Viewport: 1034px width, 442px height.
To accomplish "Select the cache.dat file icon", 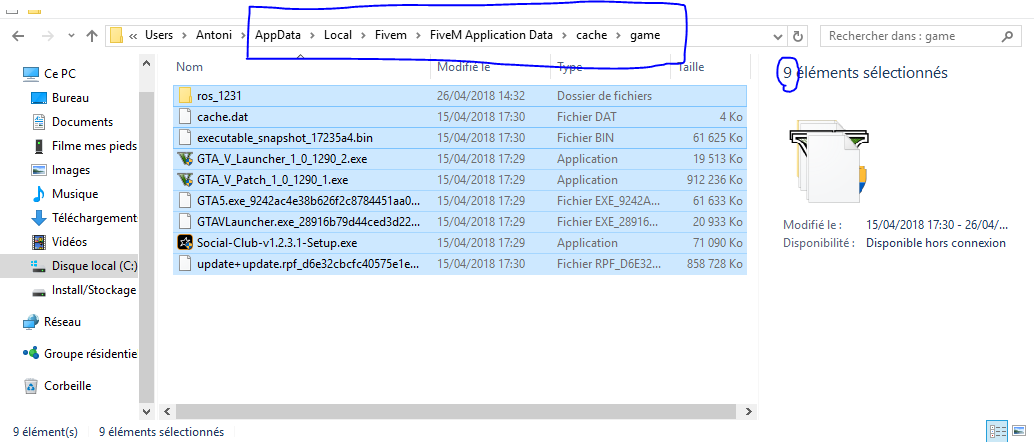I will [185, 117].
